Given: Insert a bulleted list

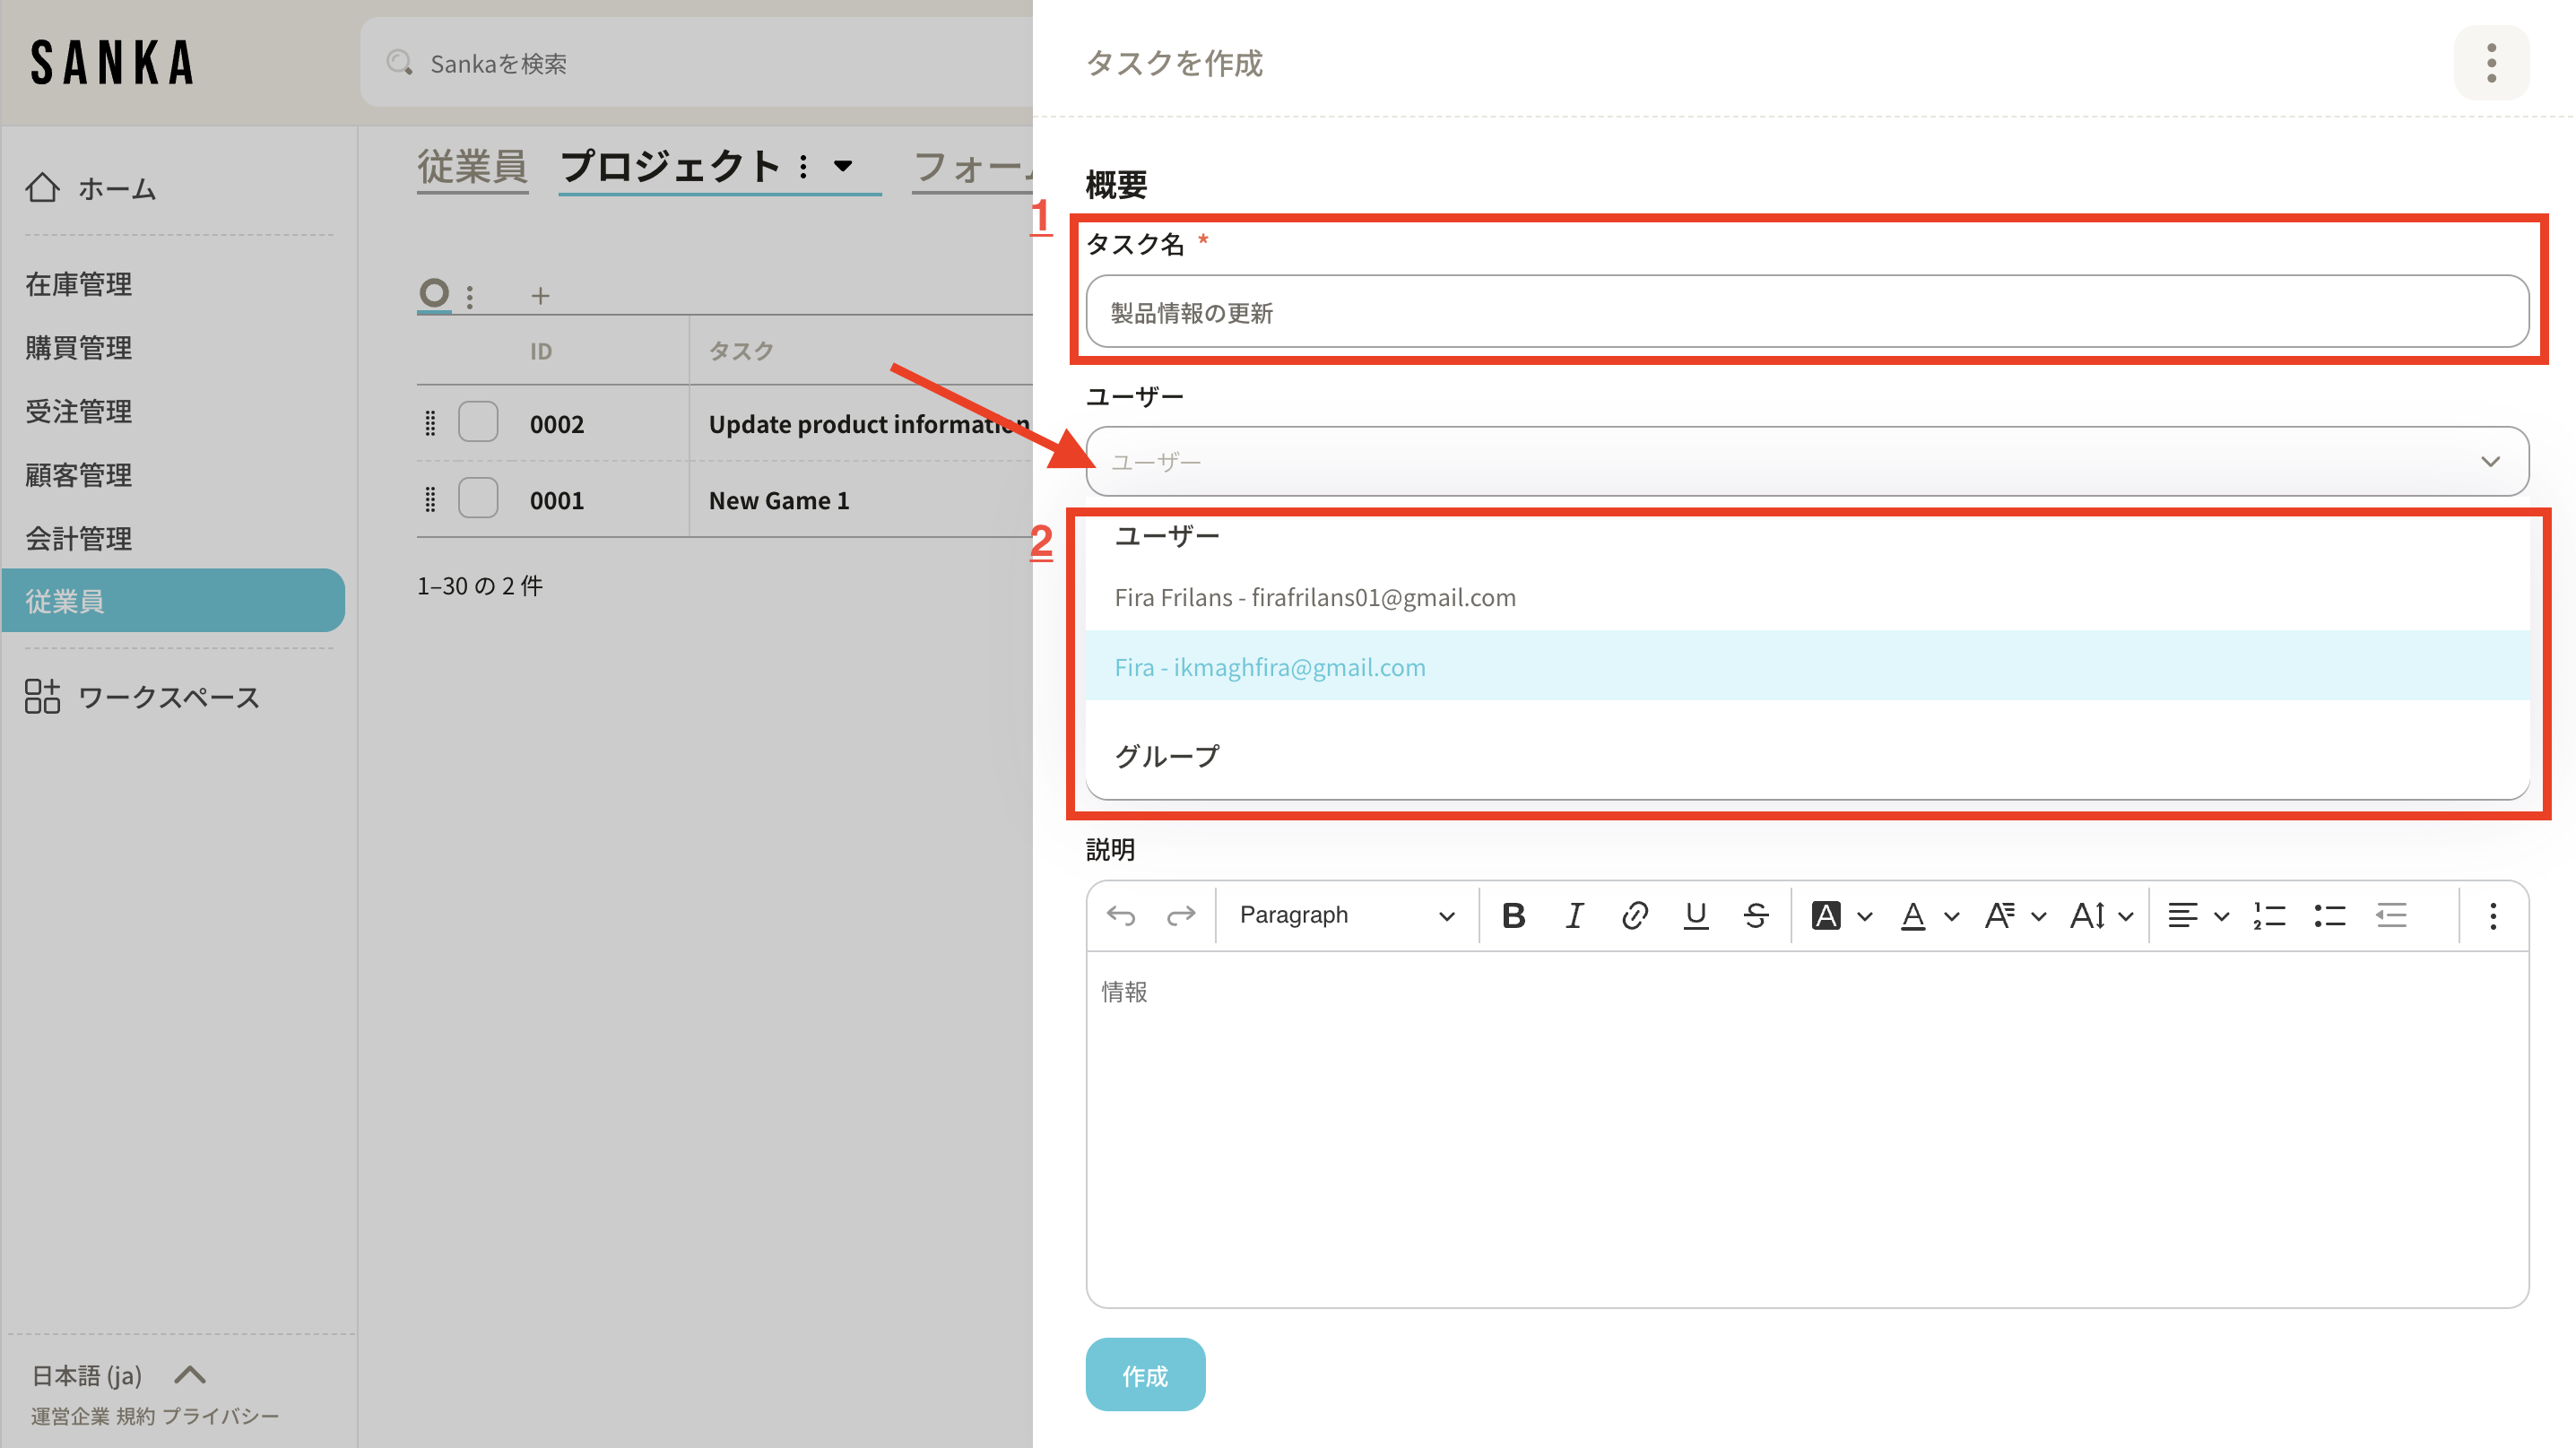Looking at the screenshot, I should [2330, 915].
